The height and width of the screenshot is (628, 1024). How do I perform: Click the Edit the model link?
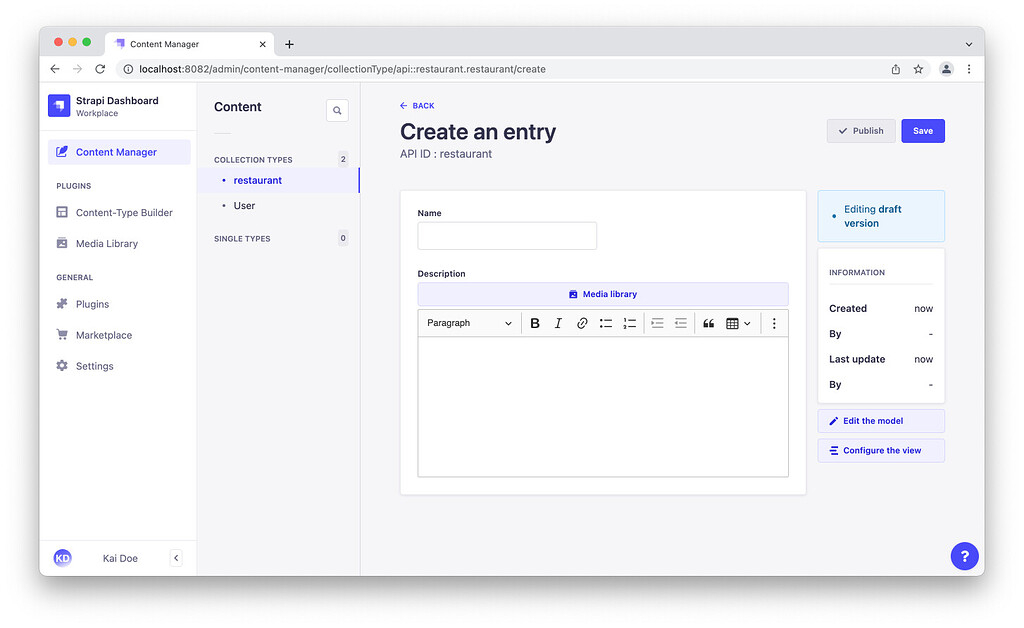pos(880,420)
